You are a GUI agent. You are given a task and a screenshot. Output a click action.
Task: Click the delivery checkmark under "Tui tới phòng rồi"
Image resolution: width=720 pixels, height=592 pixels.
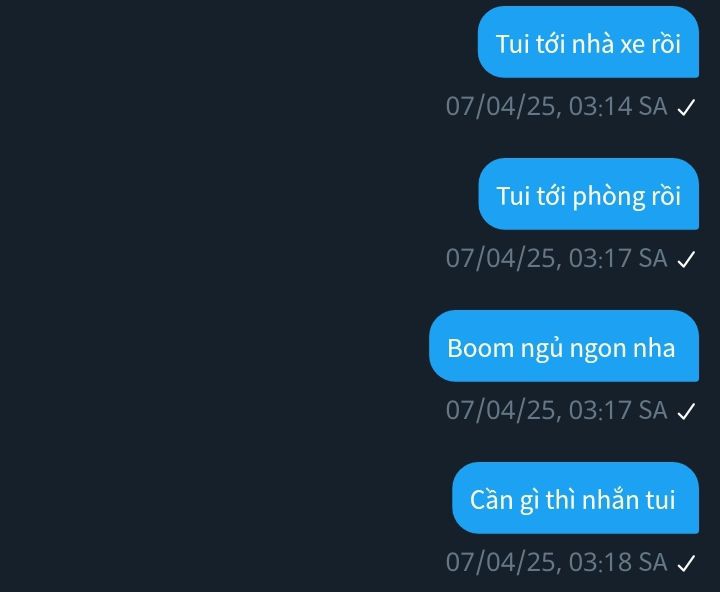tap(686, 259)
